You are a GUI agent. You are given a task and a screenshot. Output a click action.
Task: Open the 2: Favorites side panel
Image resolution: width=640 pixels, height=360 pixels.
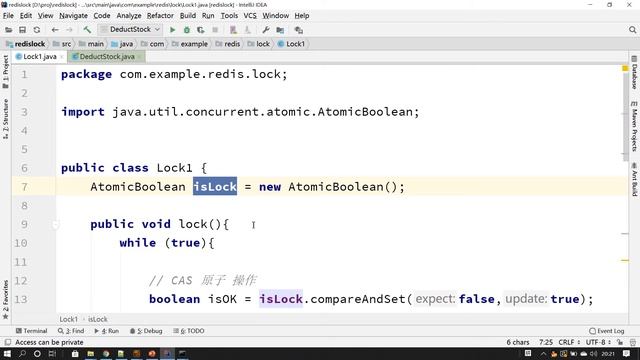point(5,299)
